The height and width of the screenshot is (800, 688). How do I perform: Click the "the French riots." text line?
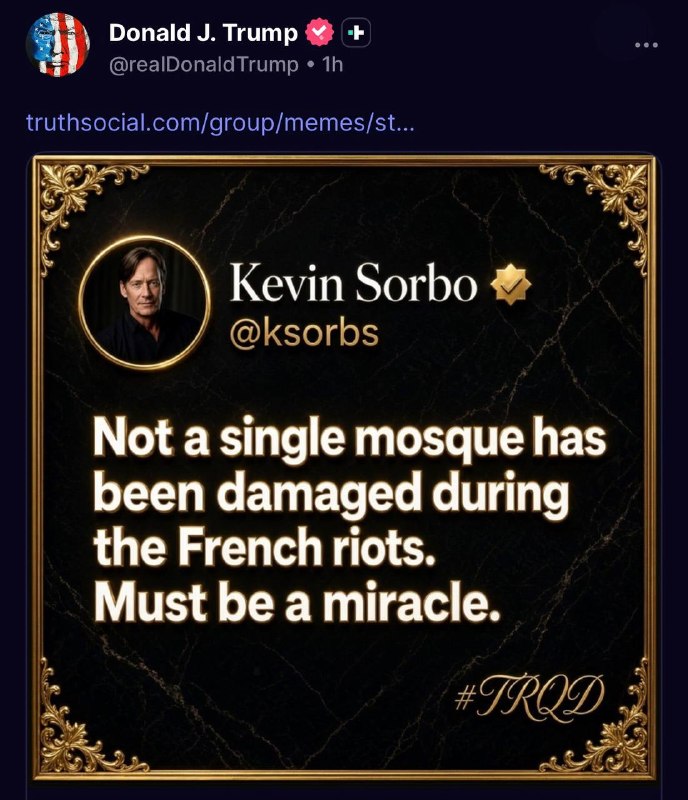pos(264,546)
